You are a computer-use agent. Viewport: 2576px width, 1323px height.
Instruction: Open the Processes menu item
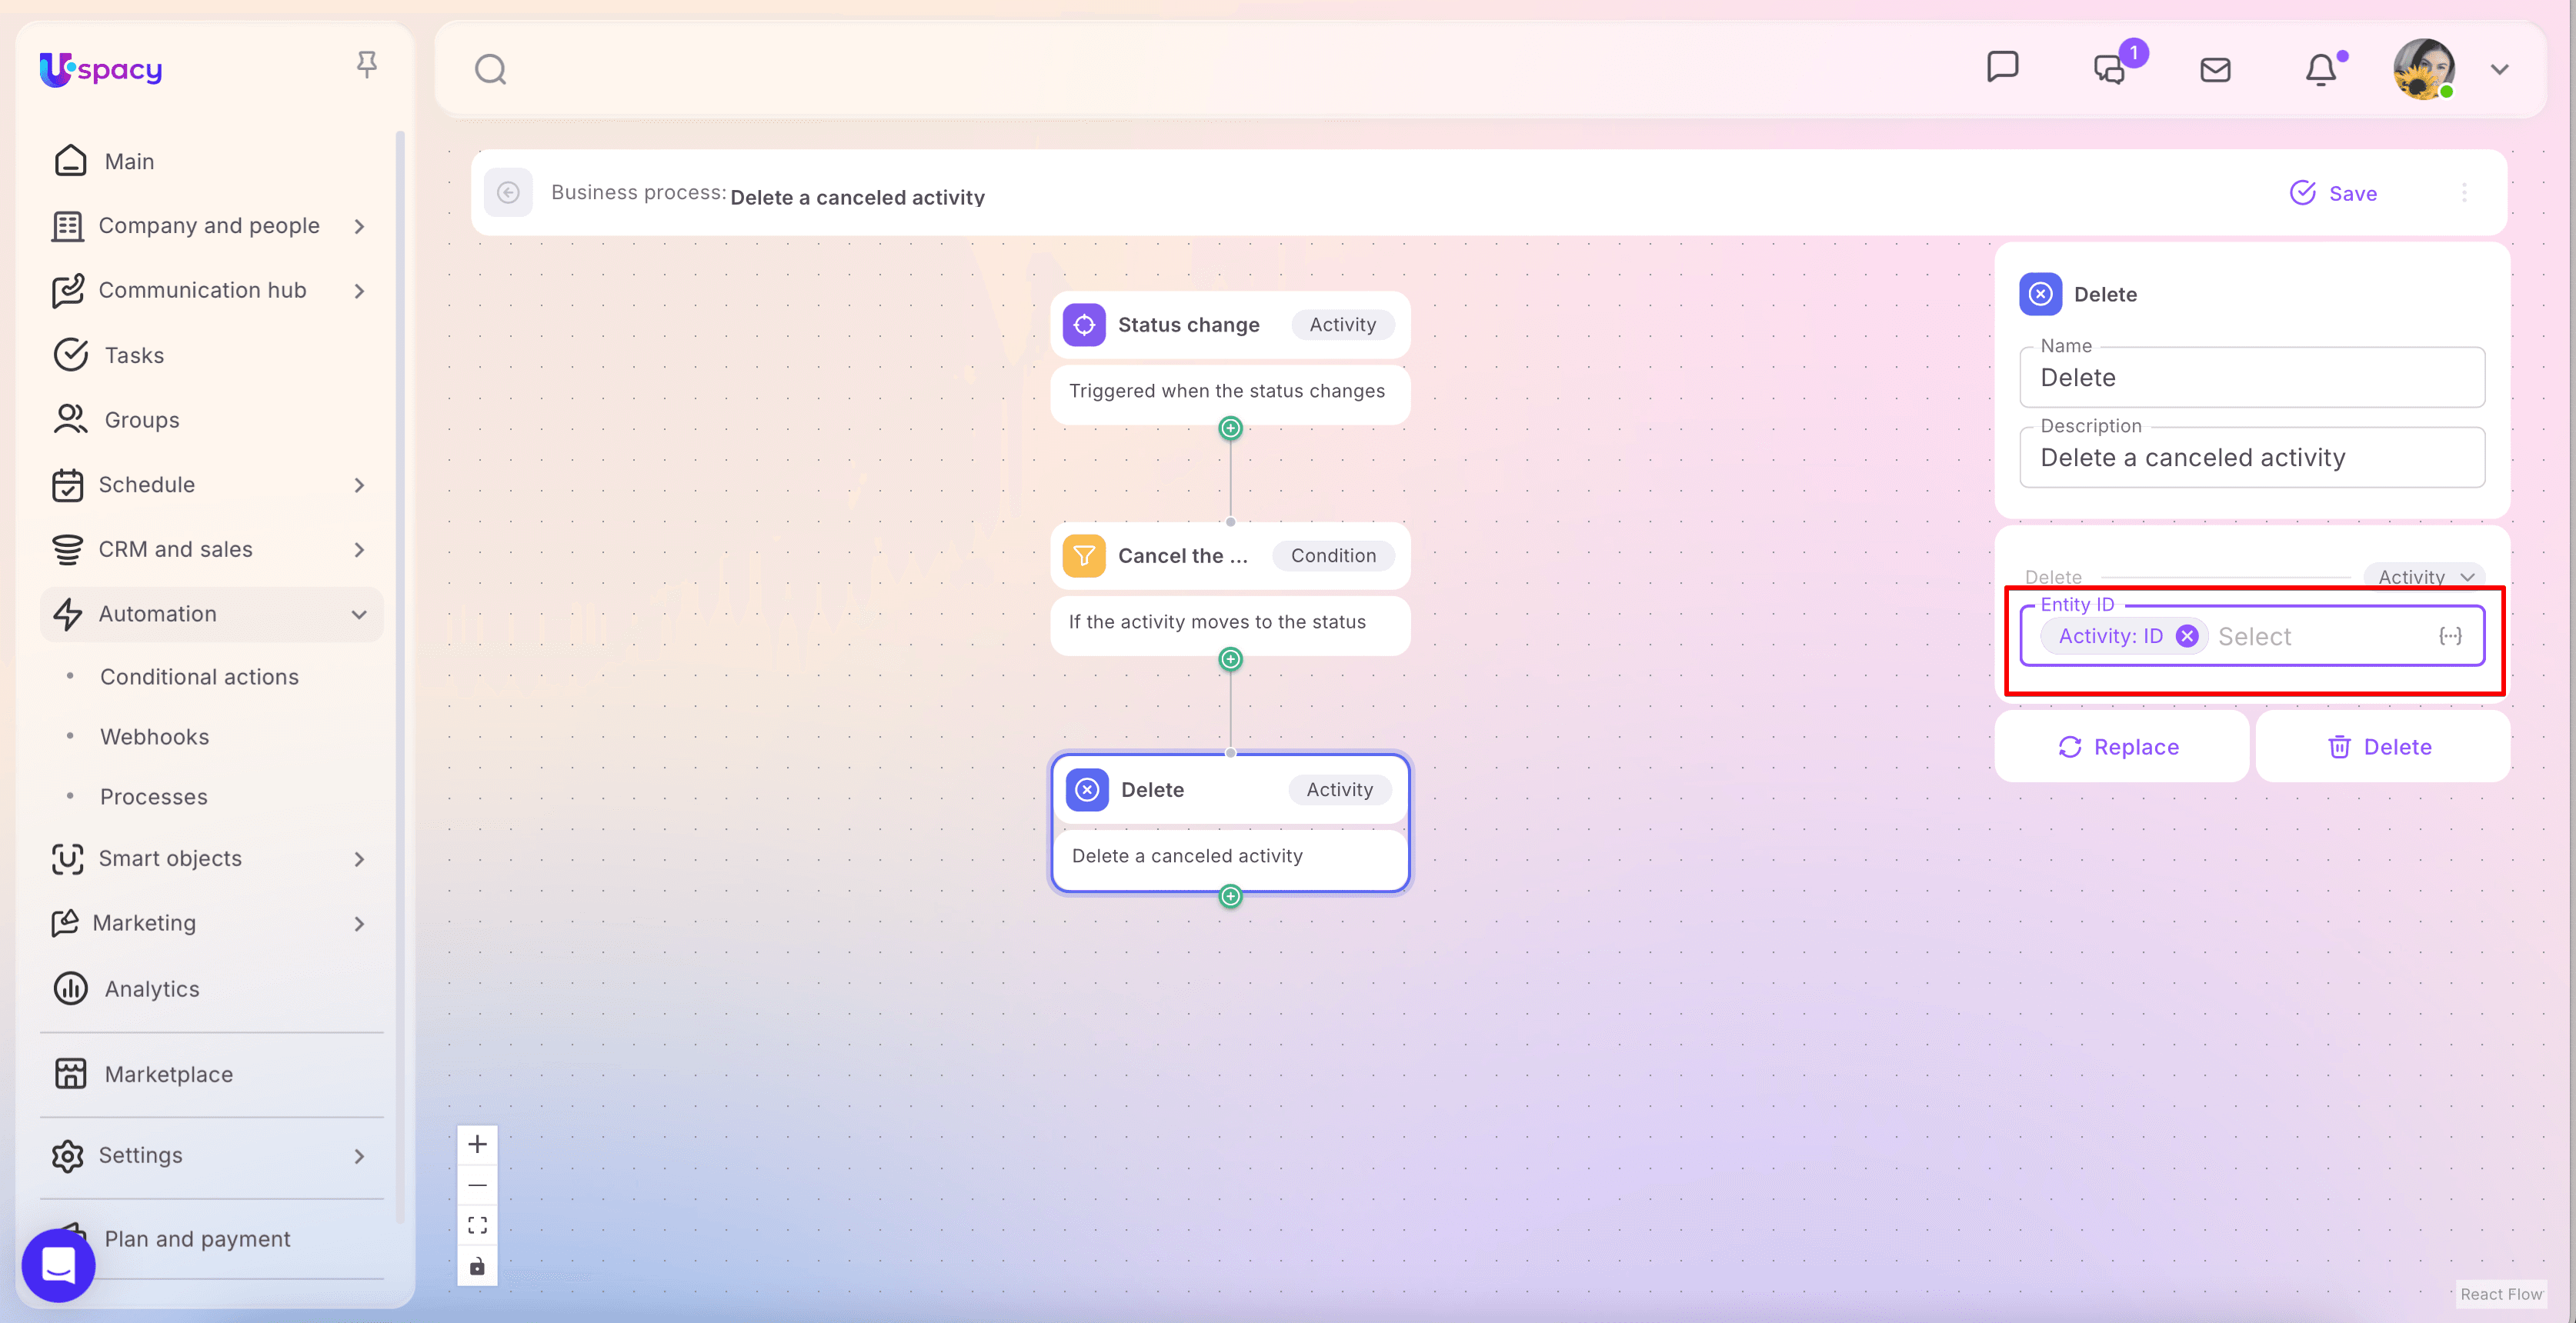pos(153,797)
